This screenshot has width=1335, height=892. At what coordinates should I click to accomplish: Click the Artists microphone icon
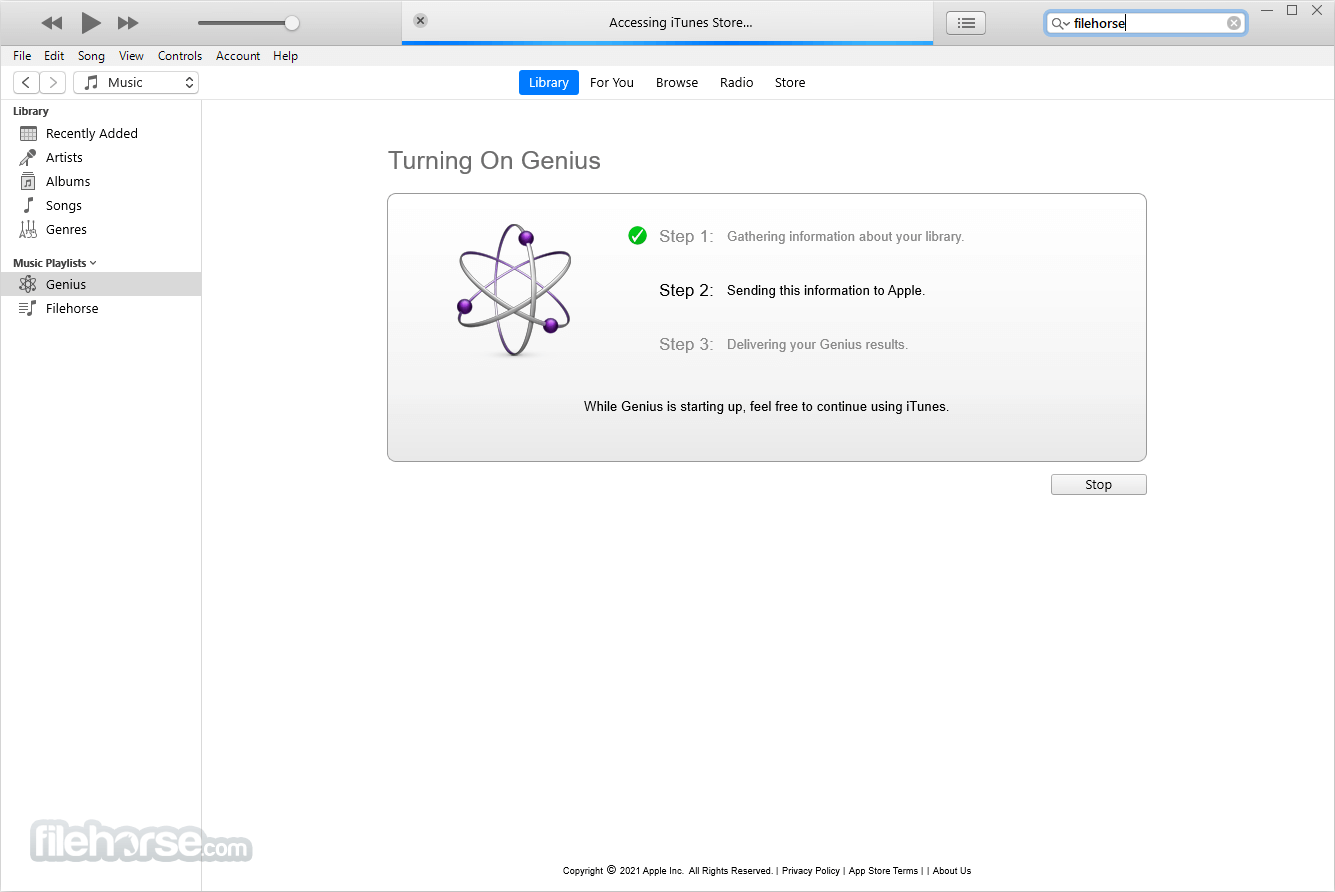click(28, 157)
